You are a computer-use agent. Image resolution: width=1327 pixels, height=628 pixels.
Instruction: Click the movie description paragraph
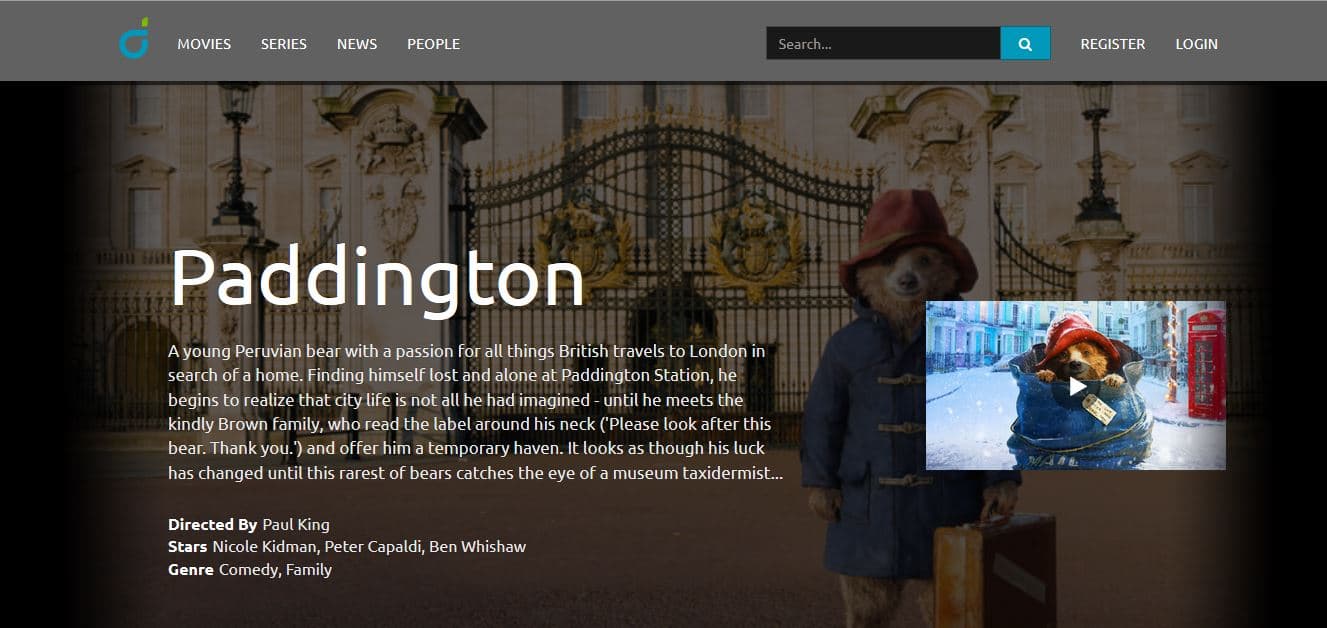pos(475,412)
